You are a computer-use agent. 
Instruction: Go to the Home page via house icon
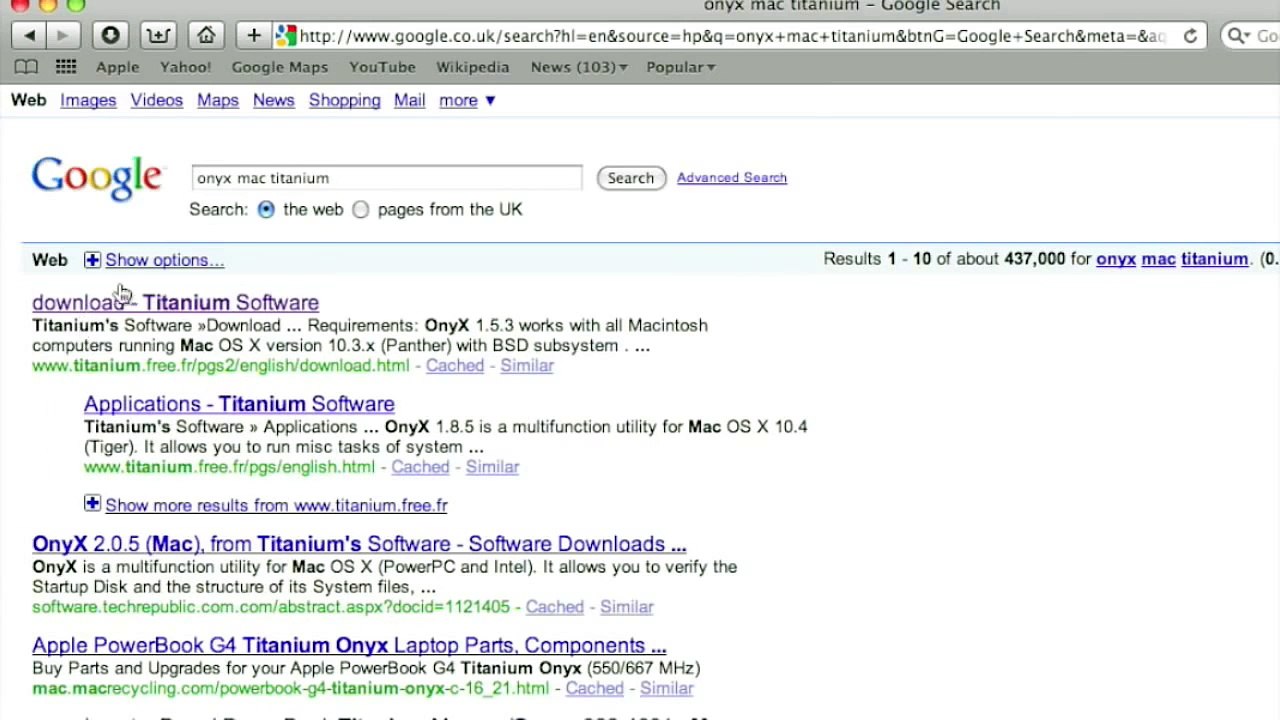tap(206, 36)
